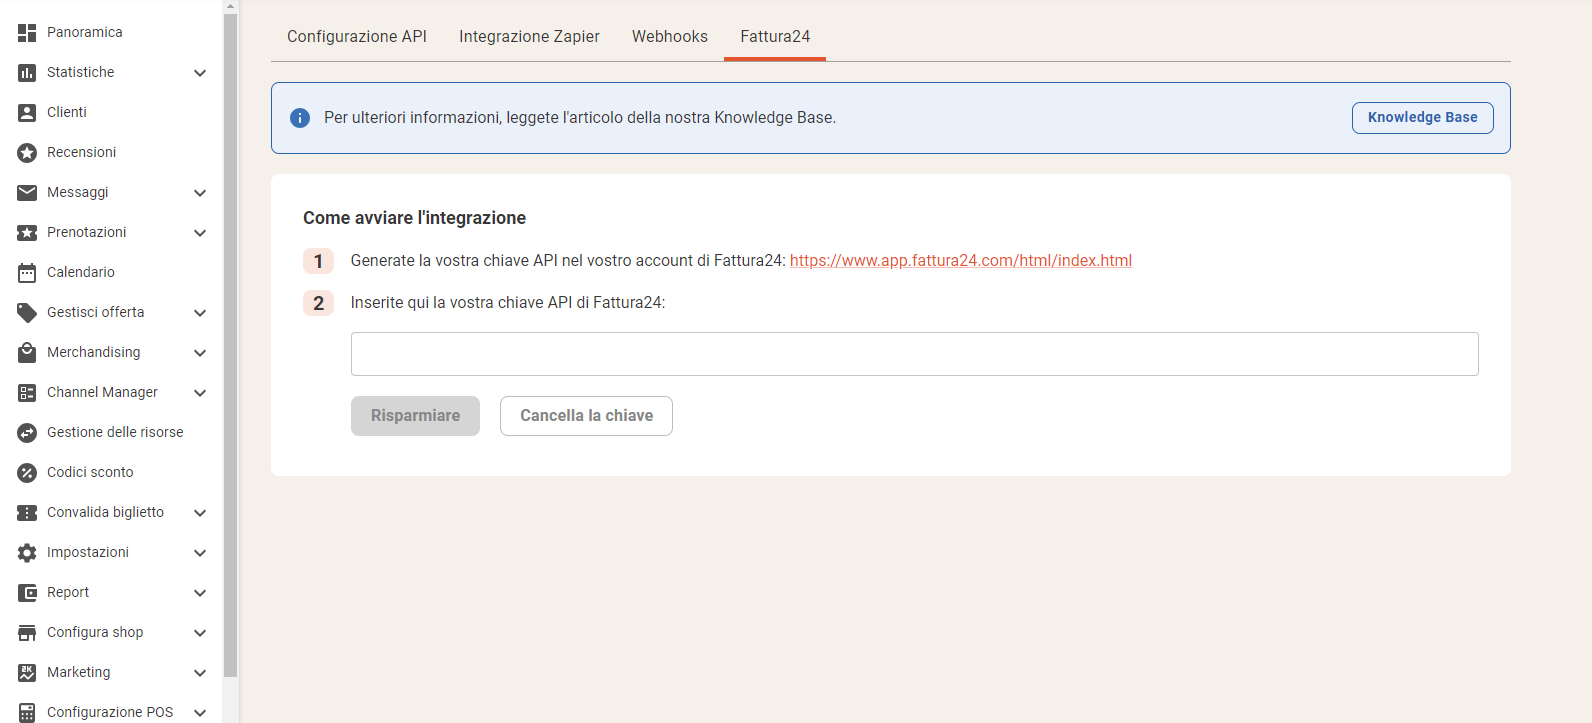Click the Calendario calendar icon

[27, 273]
